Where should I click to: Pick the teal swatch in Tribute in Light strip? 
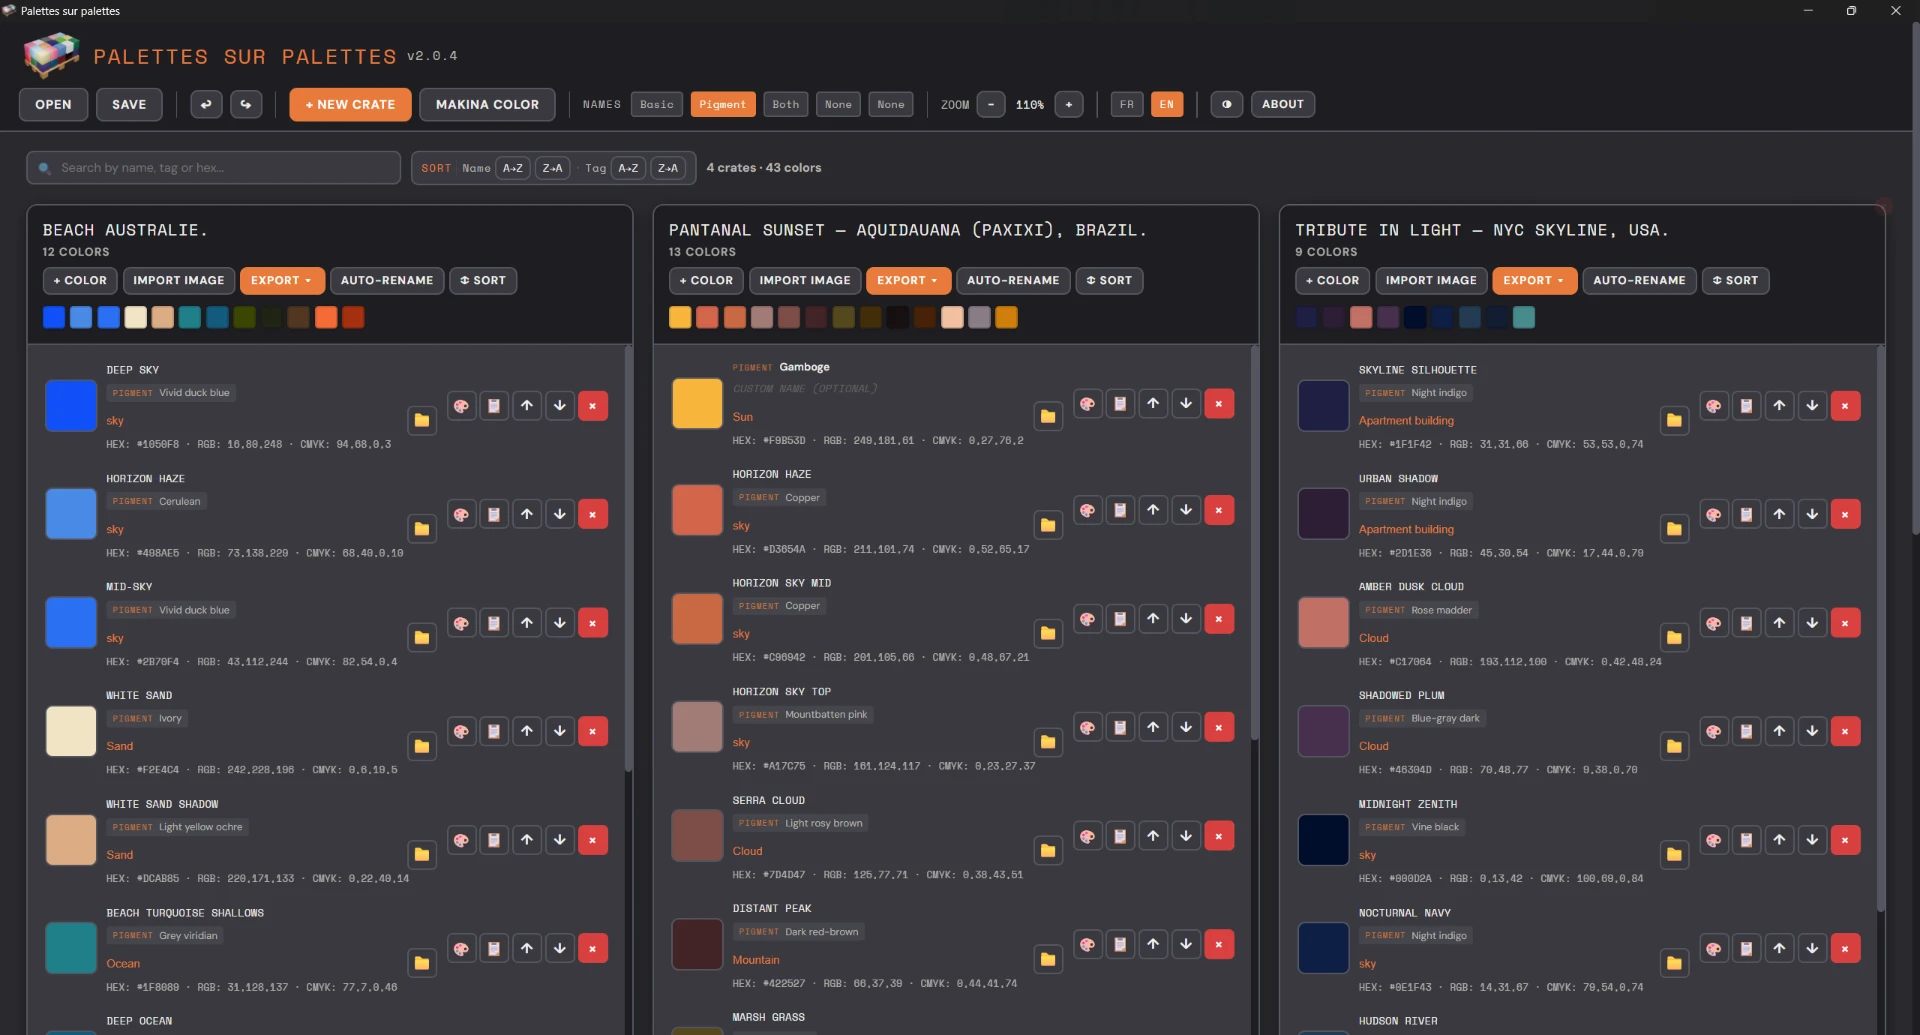(1524, 318)
